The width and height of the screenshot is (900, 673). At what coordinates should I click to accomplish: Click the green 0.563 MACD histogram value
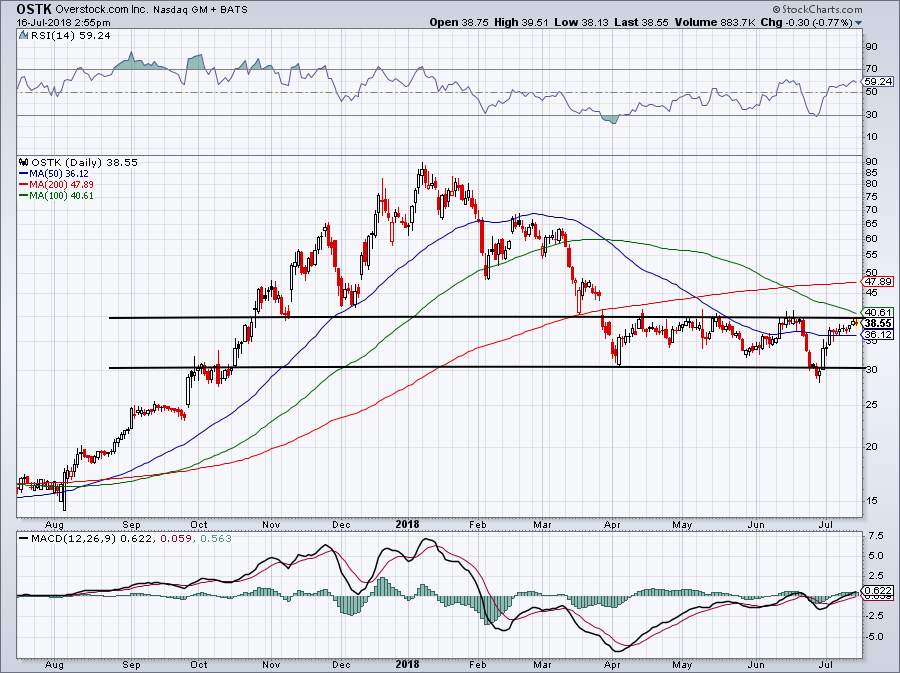[215, 539]
